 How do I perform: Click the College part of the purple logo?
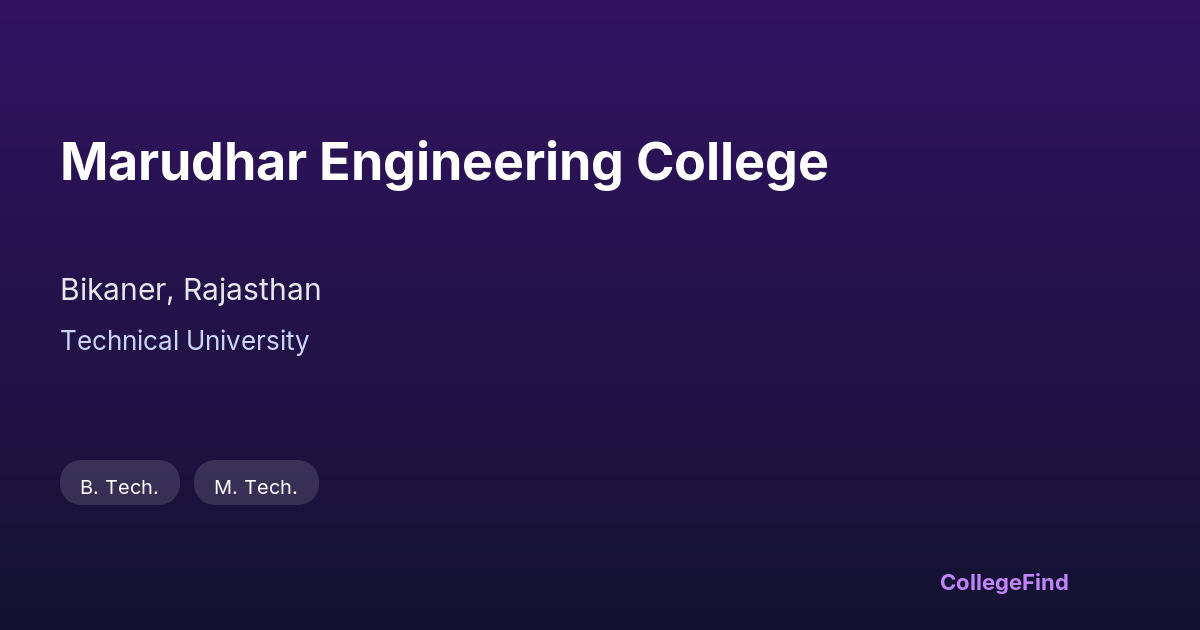pos(979,582)
